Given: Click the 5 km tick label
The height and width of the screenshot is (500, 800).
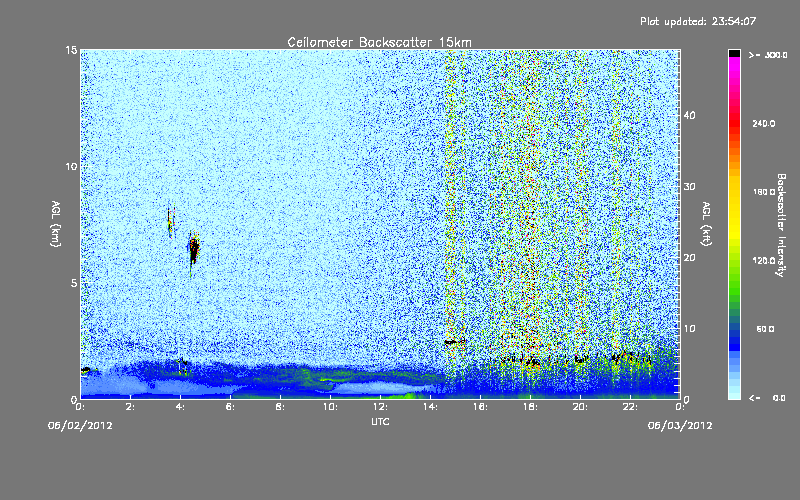Looking at the screenshot, I should pyautogui.click(x=74, y=283).
